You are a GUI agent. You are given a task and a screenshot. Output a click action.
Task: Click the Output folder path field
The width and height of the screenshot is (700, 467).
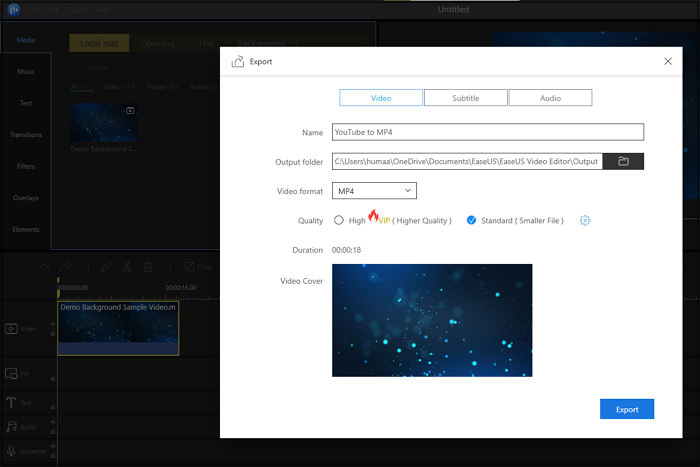pos(466,161)
